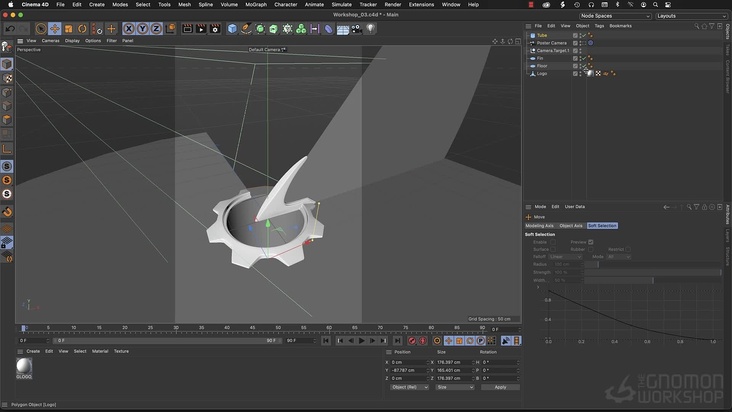The image size is (732, 412).
Task: Toggle the Z axis lock
Action: 156,29
